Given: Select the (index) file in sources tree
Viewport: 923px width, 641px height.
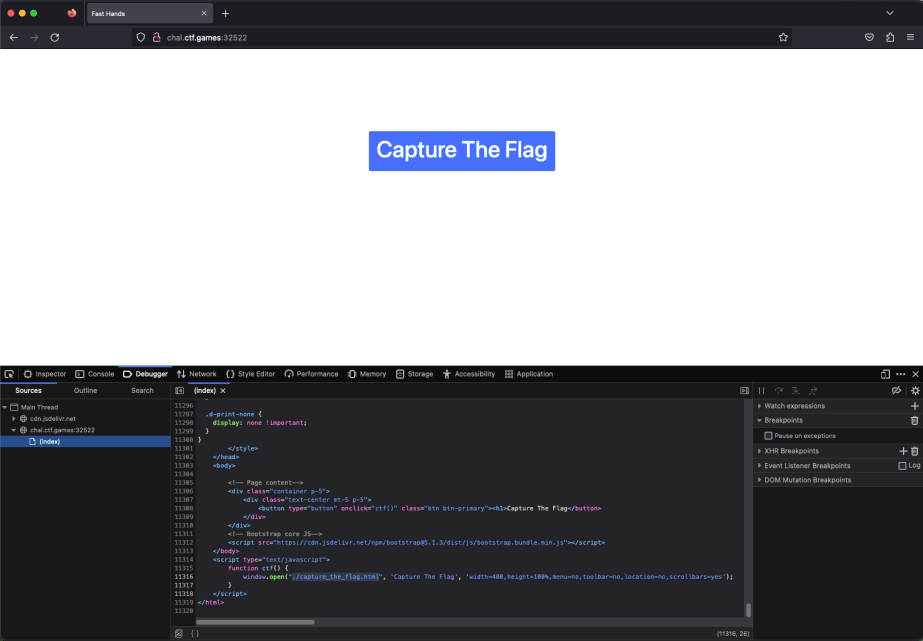Looking at the screenshot, I should (85, 441).
